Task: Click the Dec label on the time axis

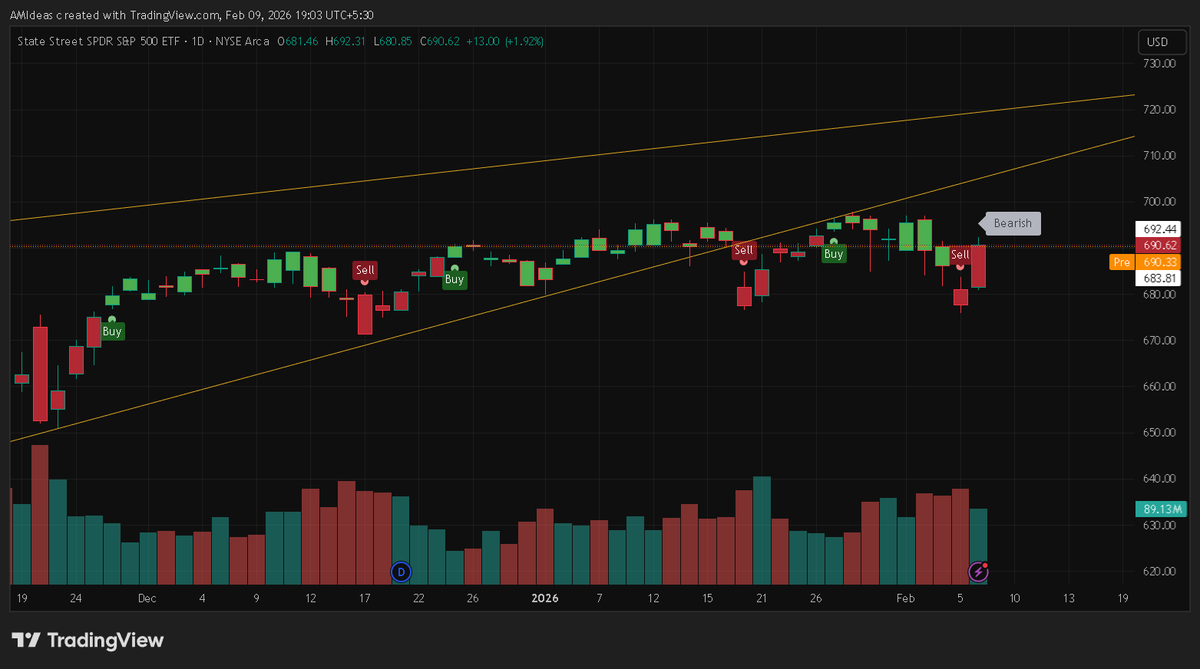Action: (147, 599)
